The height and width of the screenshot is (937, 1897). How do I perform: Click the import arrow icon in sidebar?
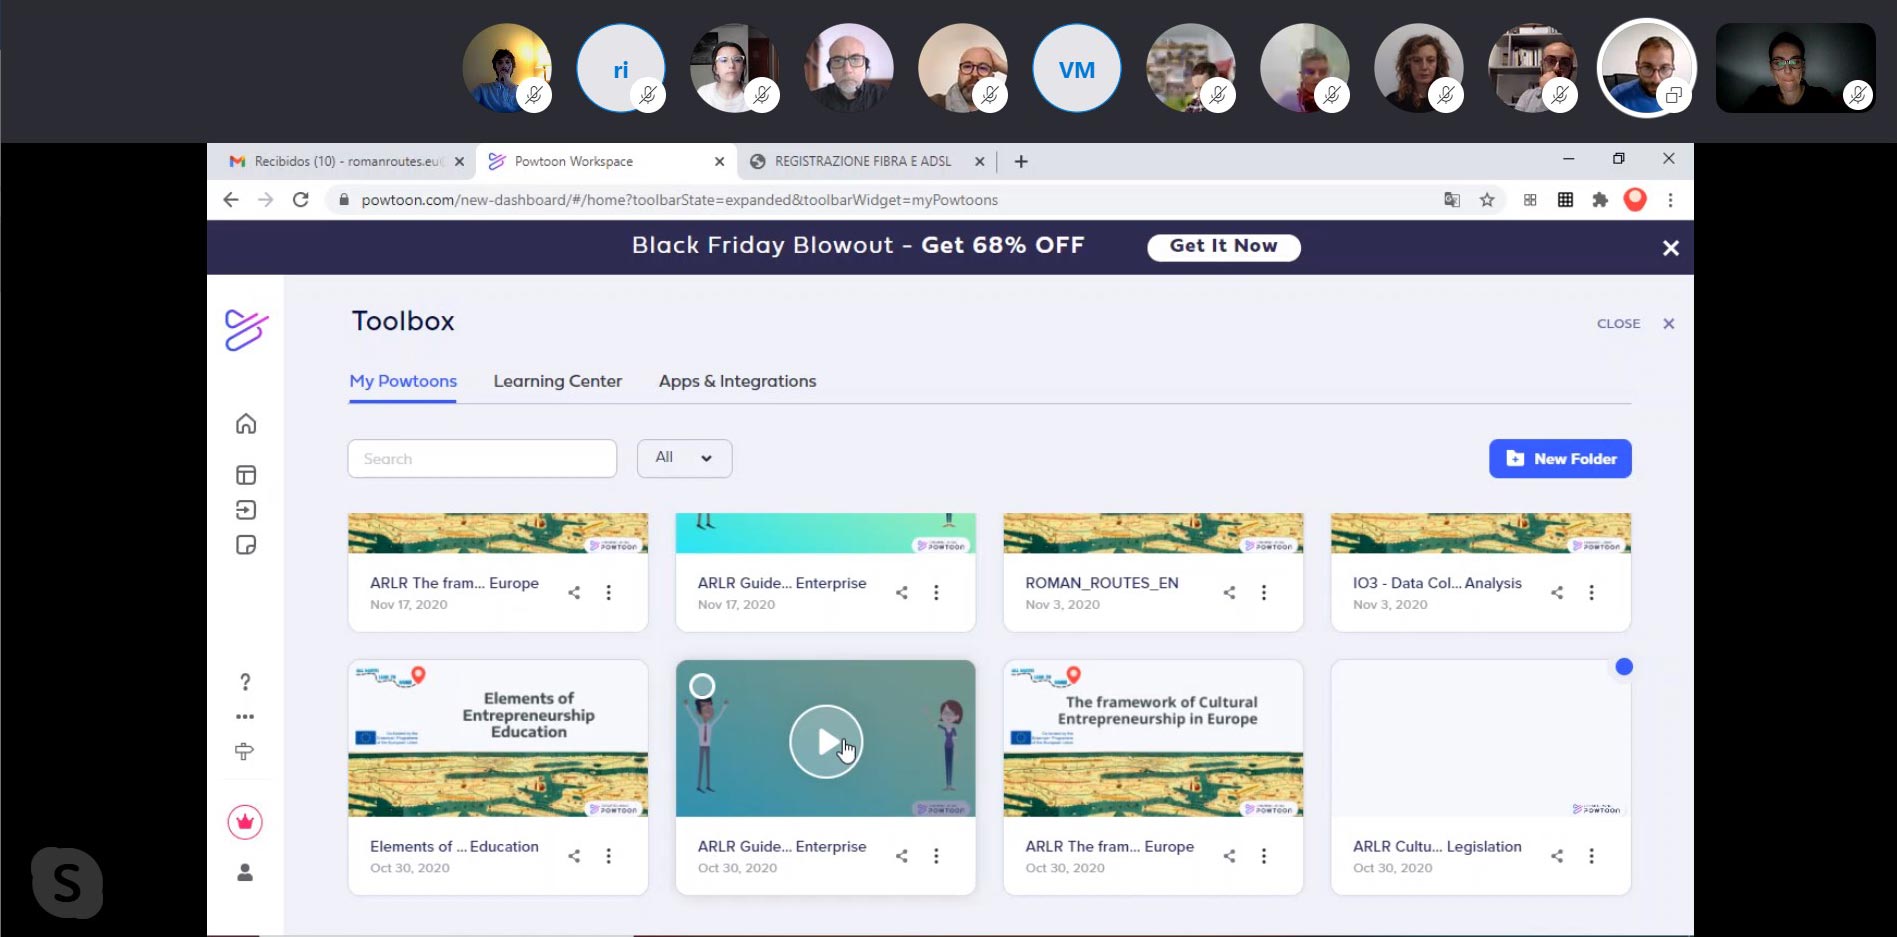click(246, 510)
